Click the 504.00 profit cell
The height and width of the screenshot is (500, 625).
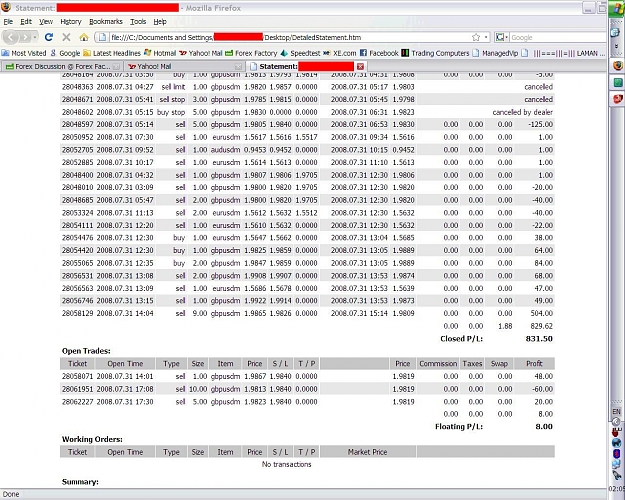pos(542,313)
